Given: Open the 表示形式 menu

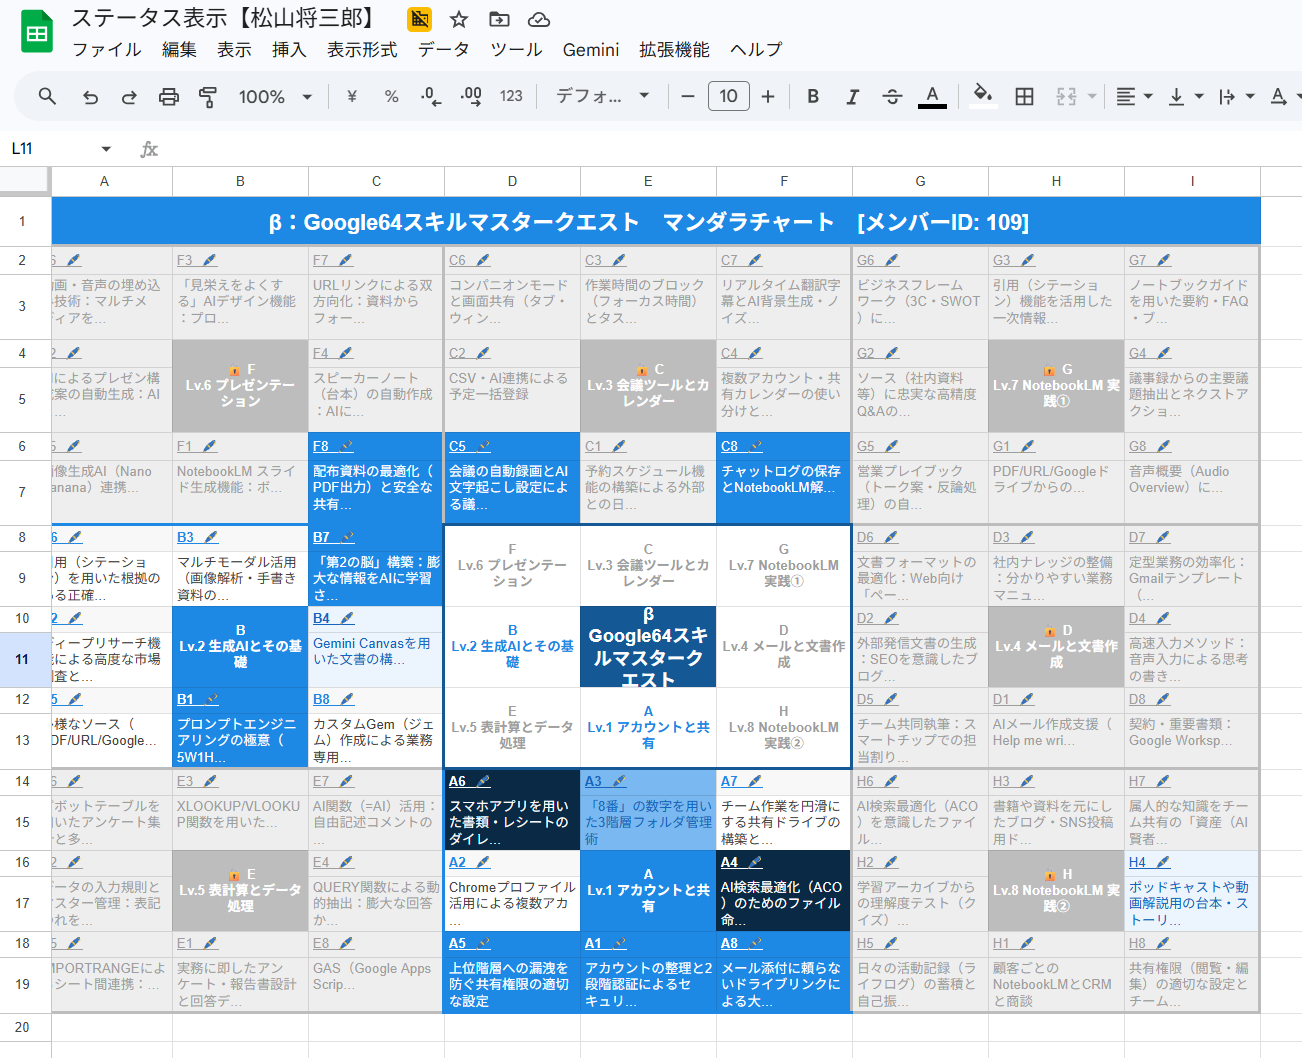Looking at the screenshot, I should point(362,50).
